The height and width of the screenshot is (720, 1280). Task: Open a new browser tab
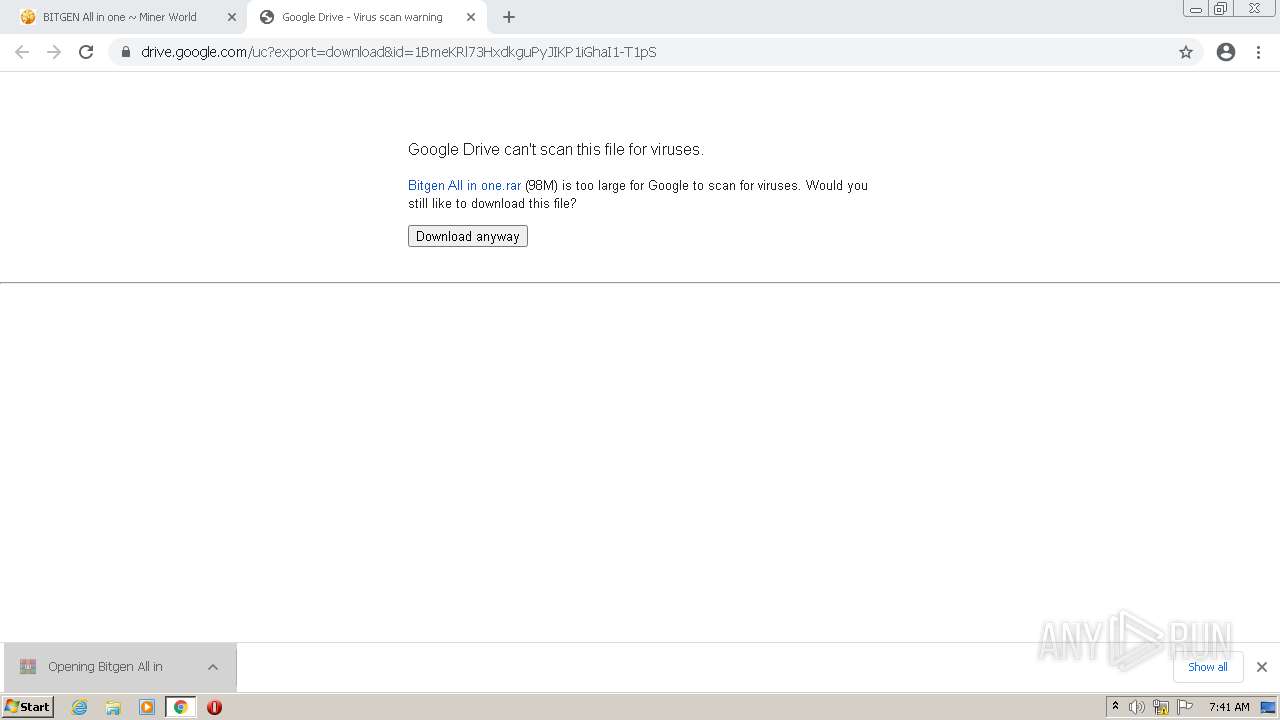pos(509,17)
